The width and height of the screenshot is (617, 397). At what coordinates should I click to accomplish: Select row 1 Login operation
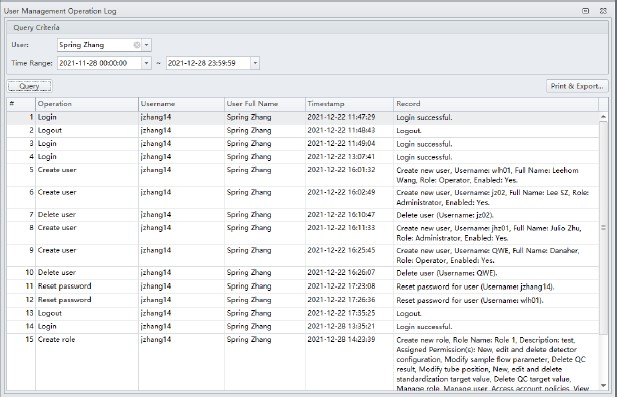click(47, 117)
